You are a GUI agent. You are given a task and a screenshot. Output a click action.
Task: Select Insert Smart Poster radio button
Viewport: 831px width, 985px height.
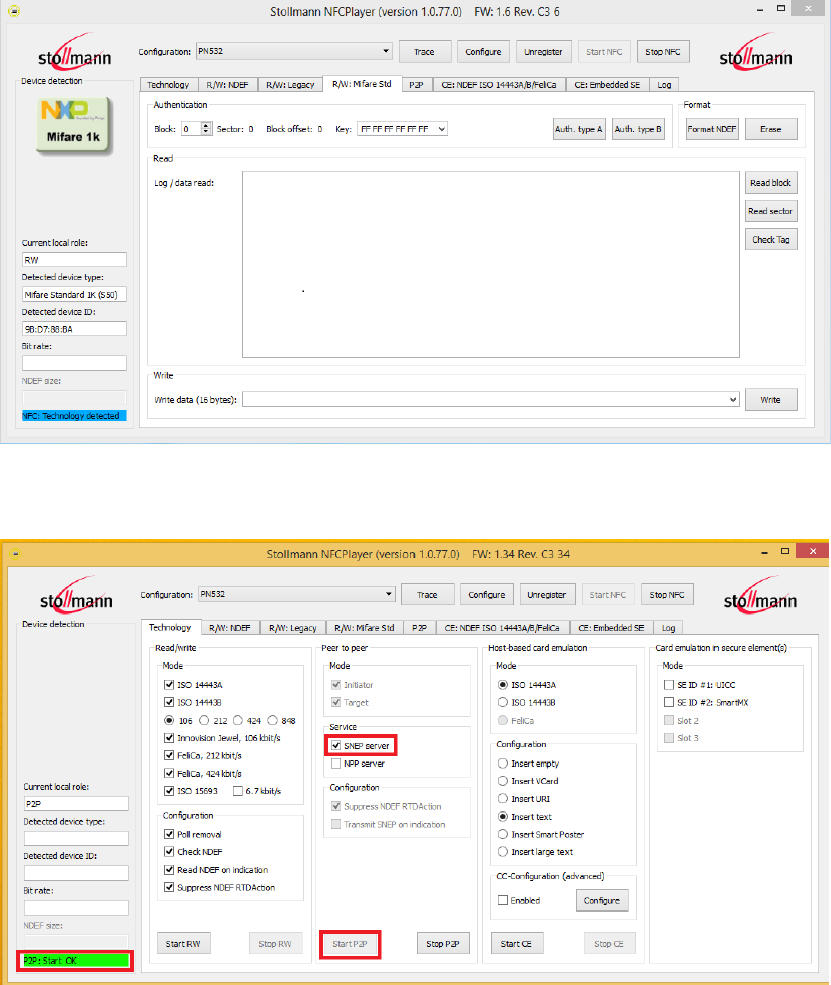(x=502, y=834)
